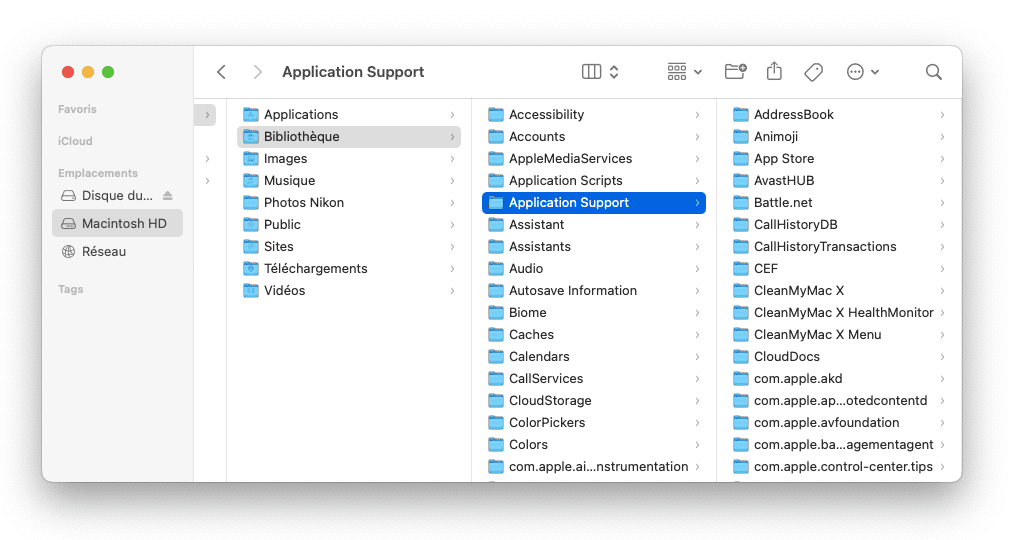The width and height of the screenshot is (1021, 540).
Task: Select Macintosh HD in the sidebar
Action: 117,223
